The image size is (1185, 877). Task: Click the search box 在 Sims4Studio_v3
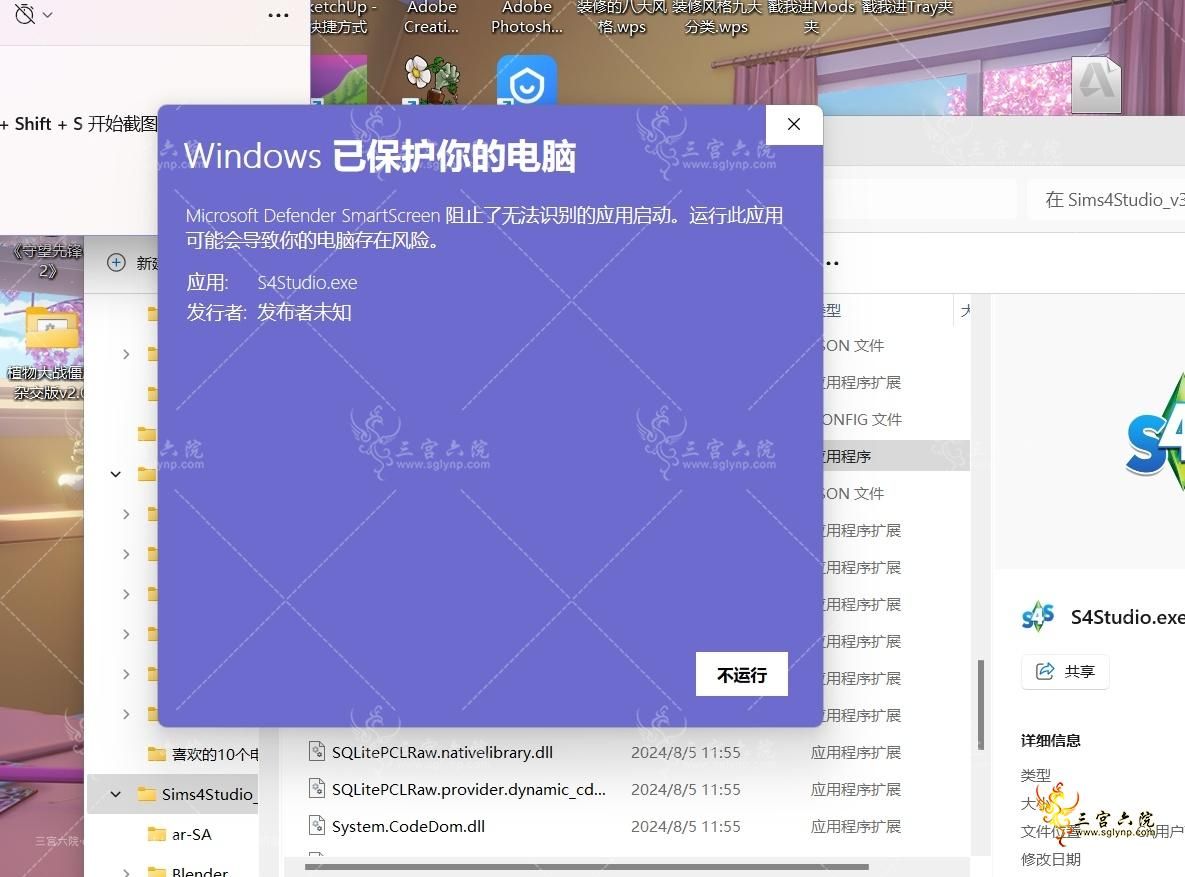[x=1107, y=200]
